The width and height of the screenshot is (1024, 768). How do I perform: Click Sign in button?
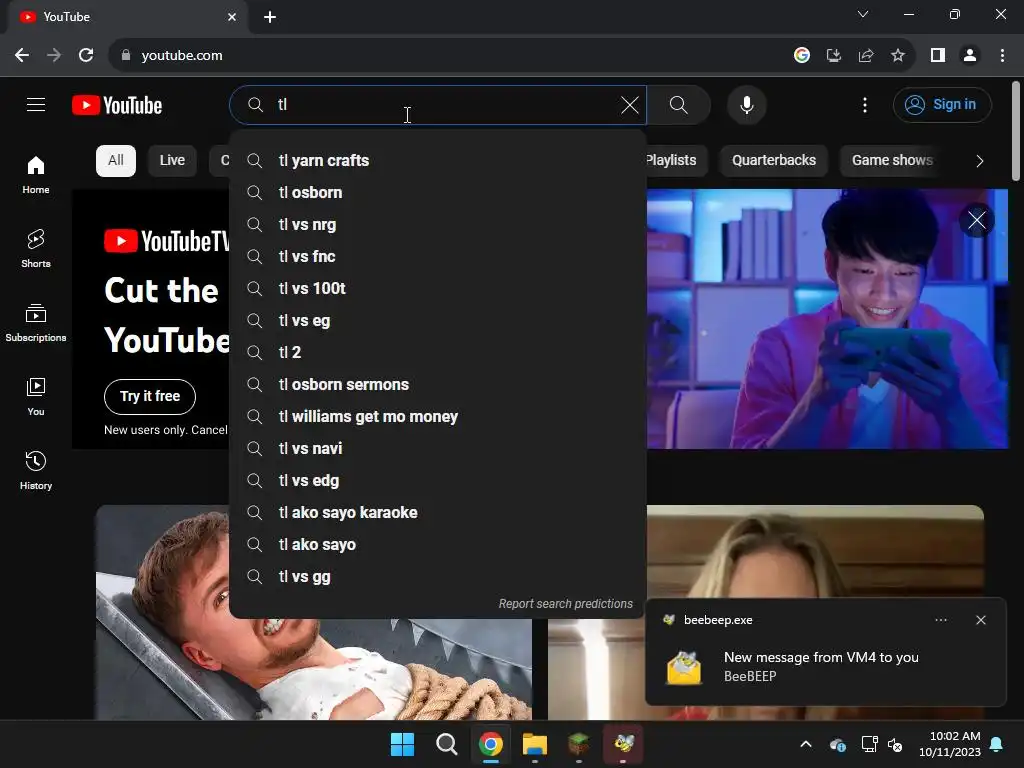click(942, 104)
